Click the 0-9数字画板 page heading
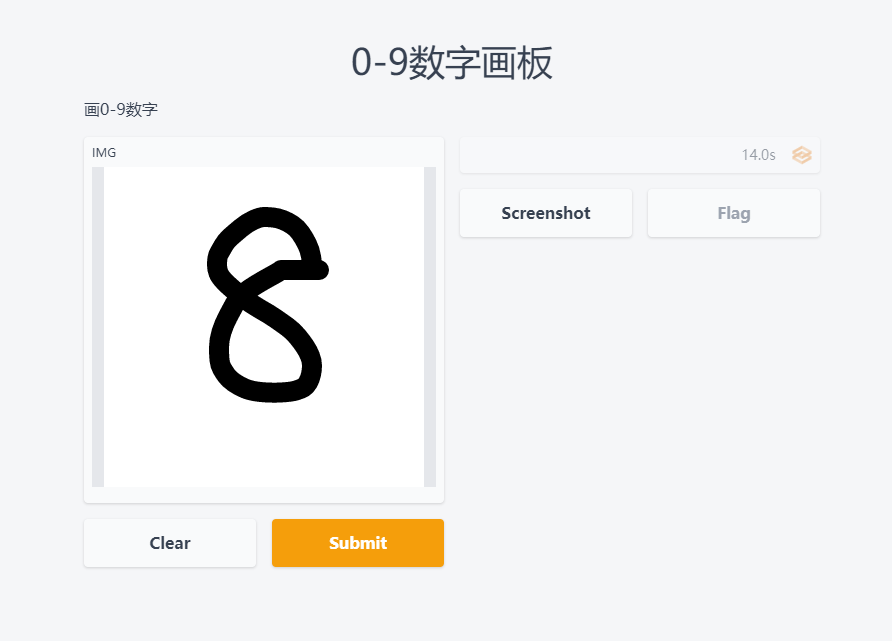The width and height of the screenshot is (892, 641). (x=452, y=63)
